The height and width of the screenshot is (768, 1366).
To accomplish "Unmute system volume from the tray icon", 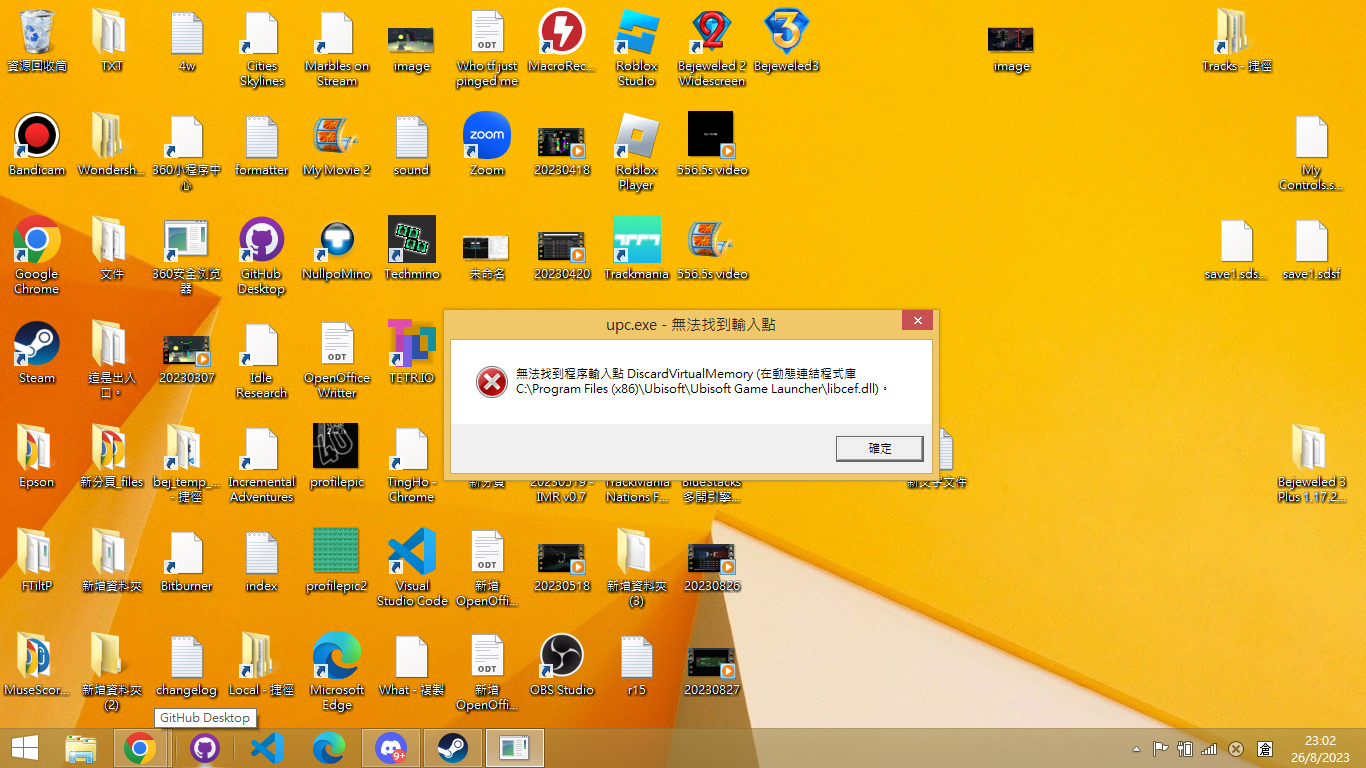I will pos(1235,748).
